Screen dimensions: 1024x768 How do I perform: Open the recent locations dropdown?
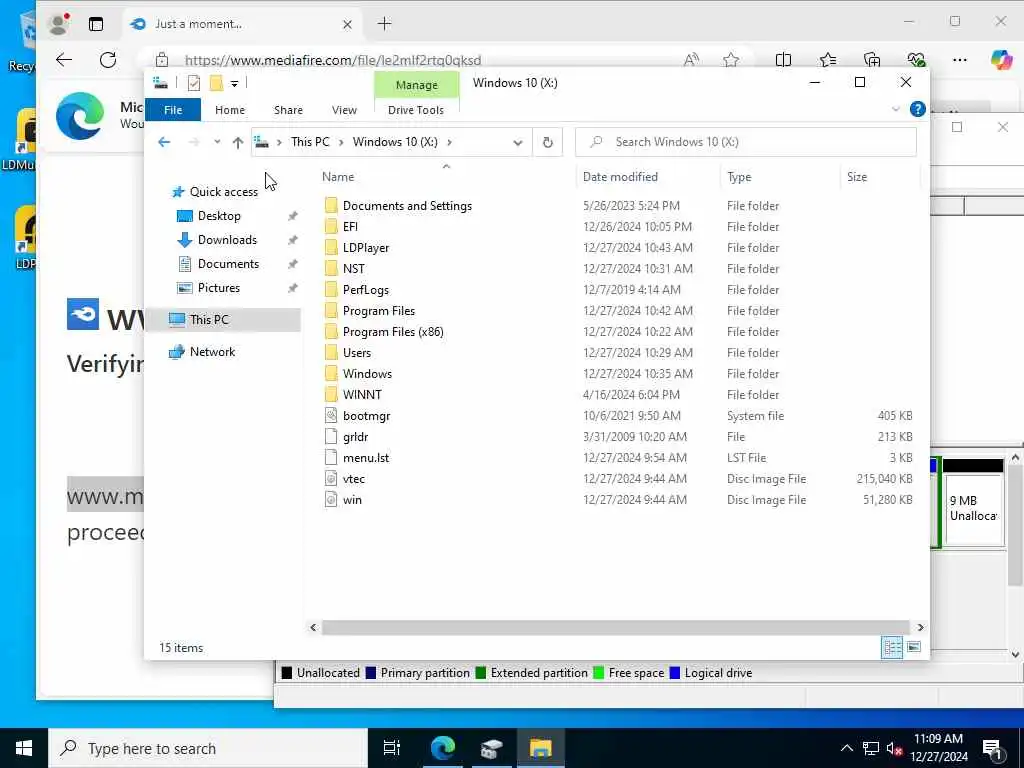(217, 142)
